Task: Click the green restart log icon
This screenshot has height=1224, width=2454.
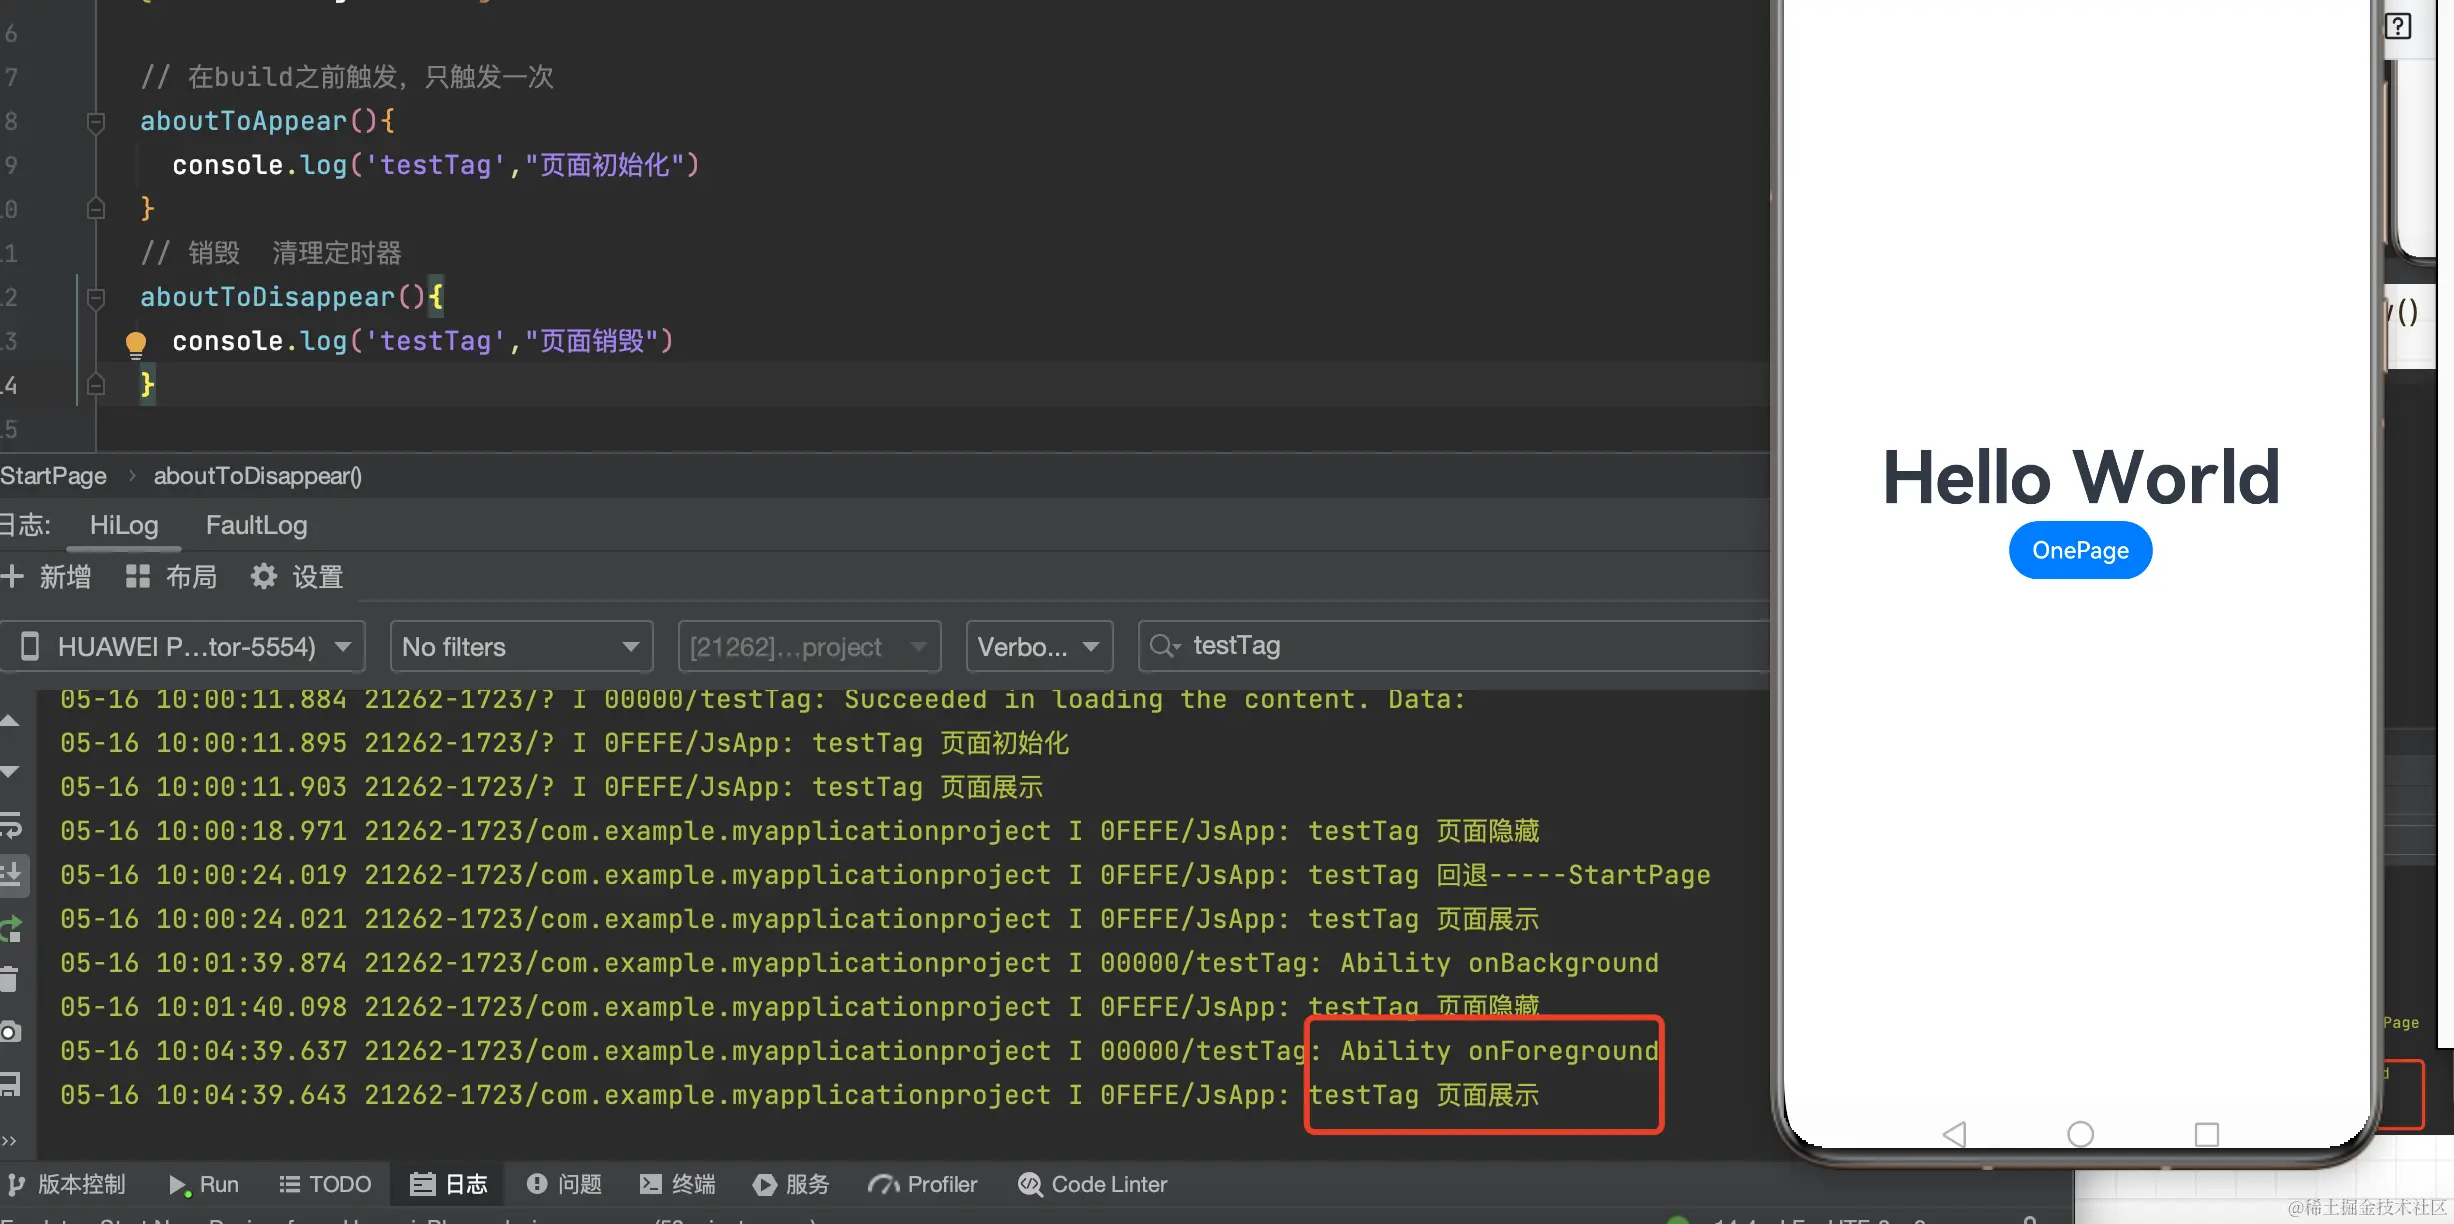Action: pyautogui.click(x=10, y=930)
